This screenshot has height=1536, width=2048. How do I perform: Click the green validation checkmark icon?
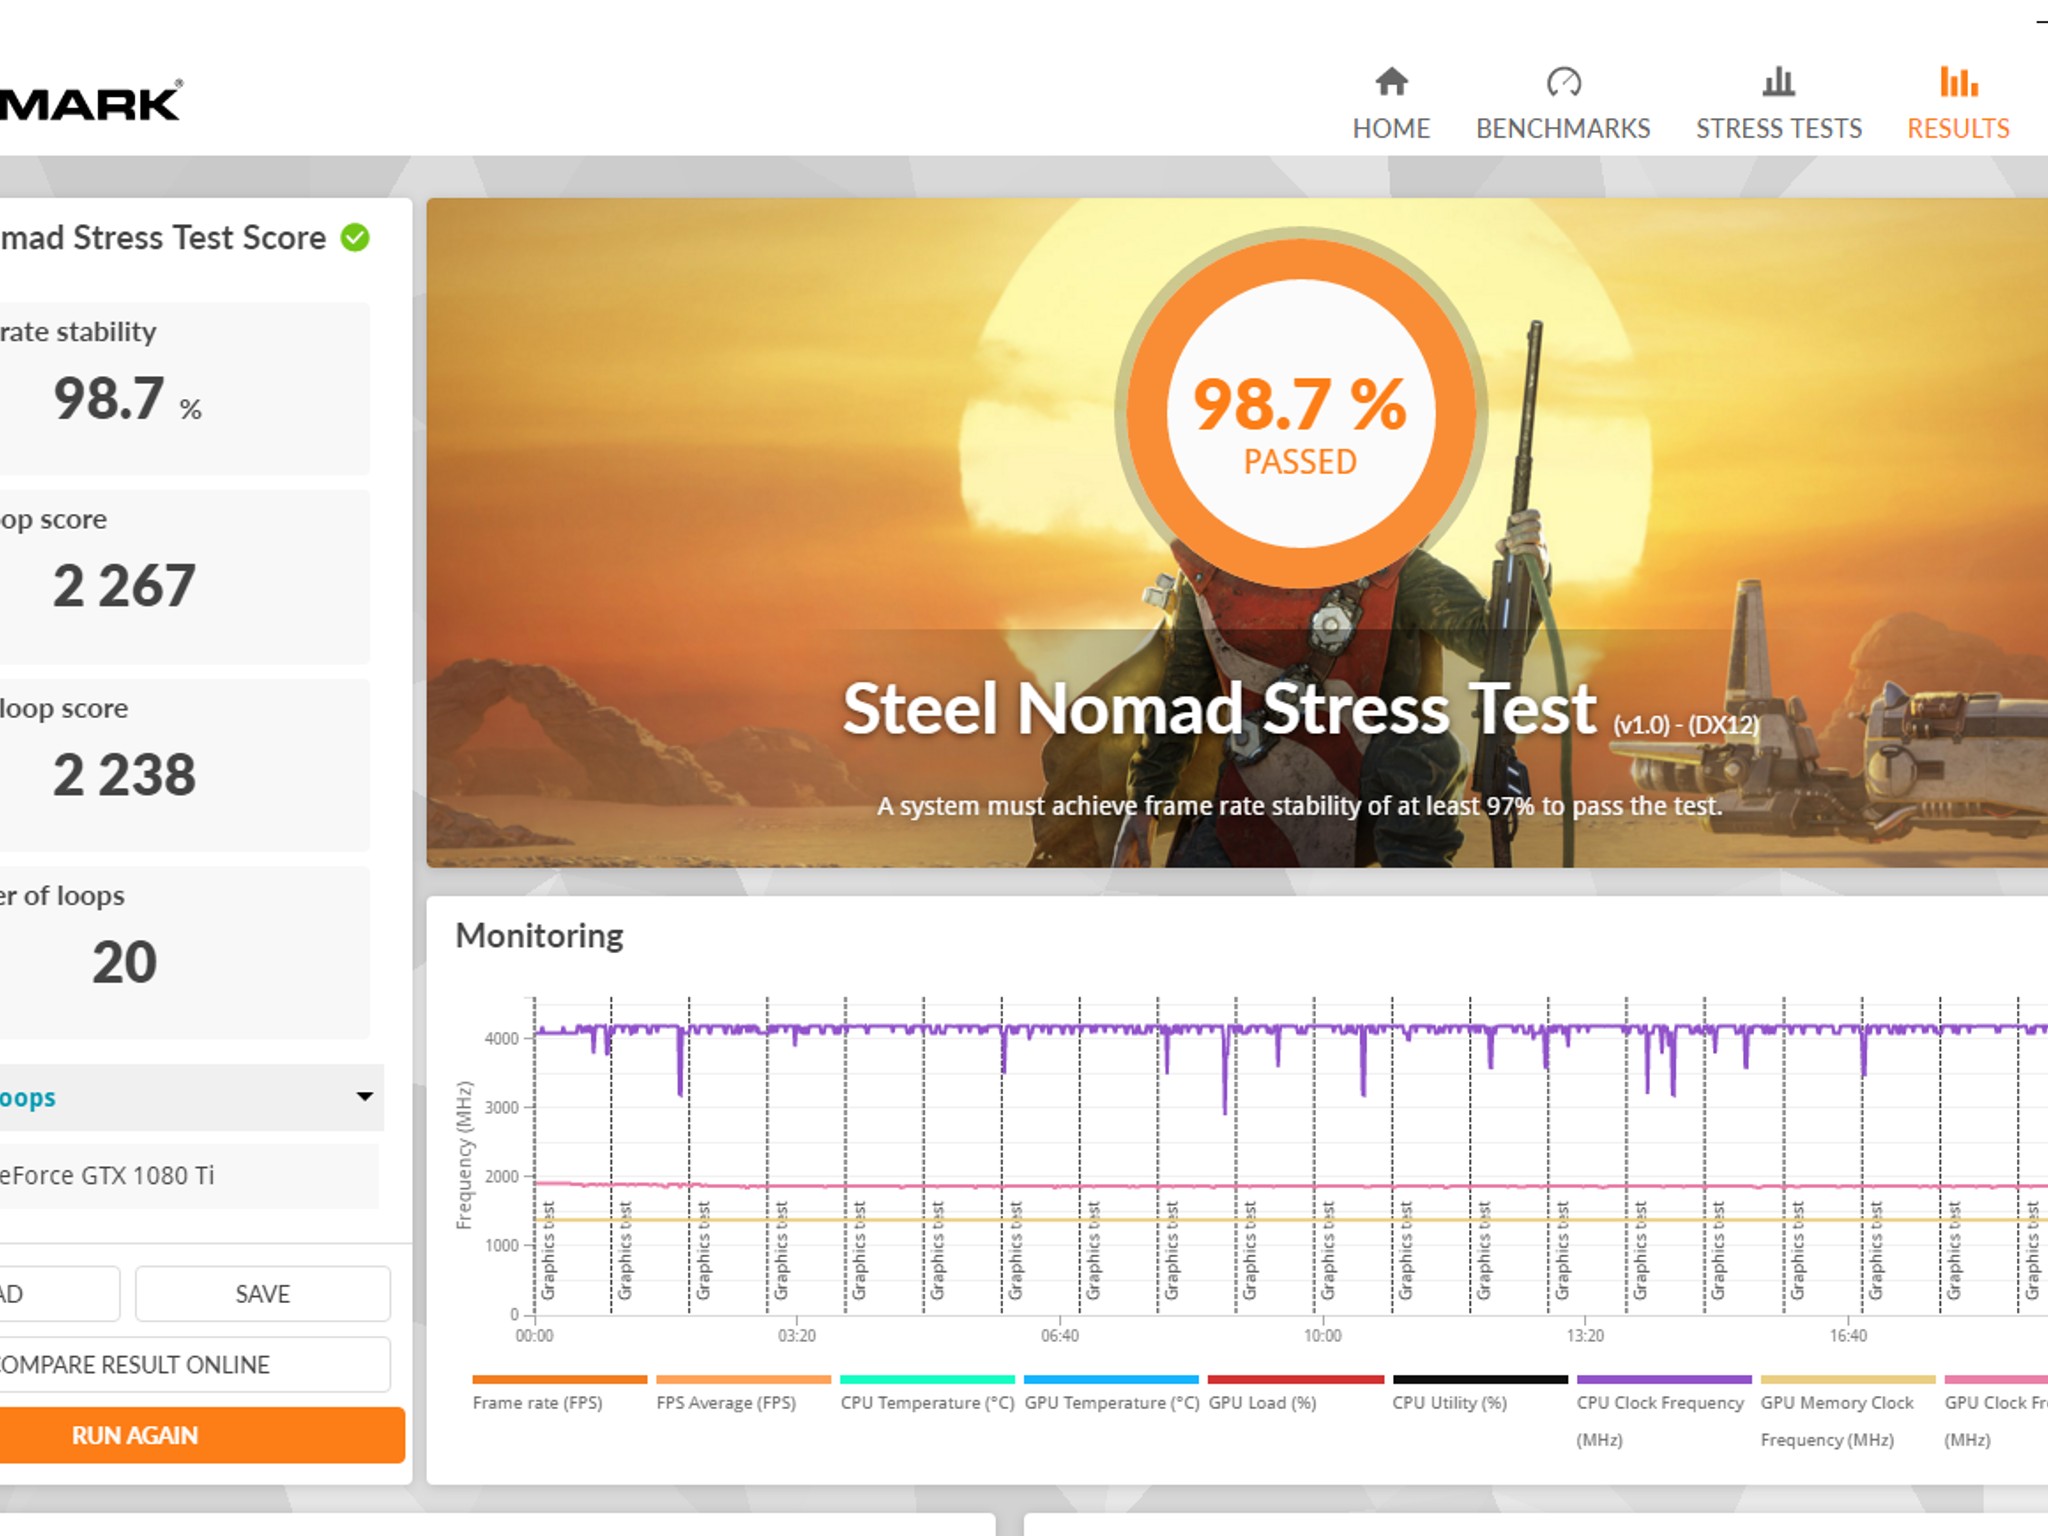(355, 238)
